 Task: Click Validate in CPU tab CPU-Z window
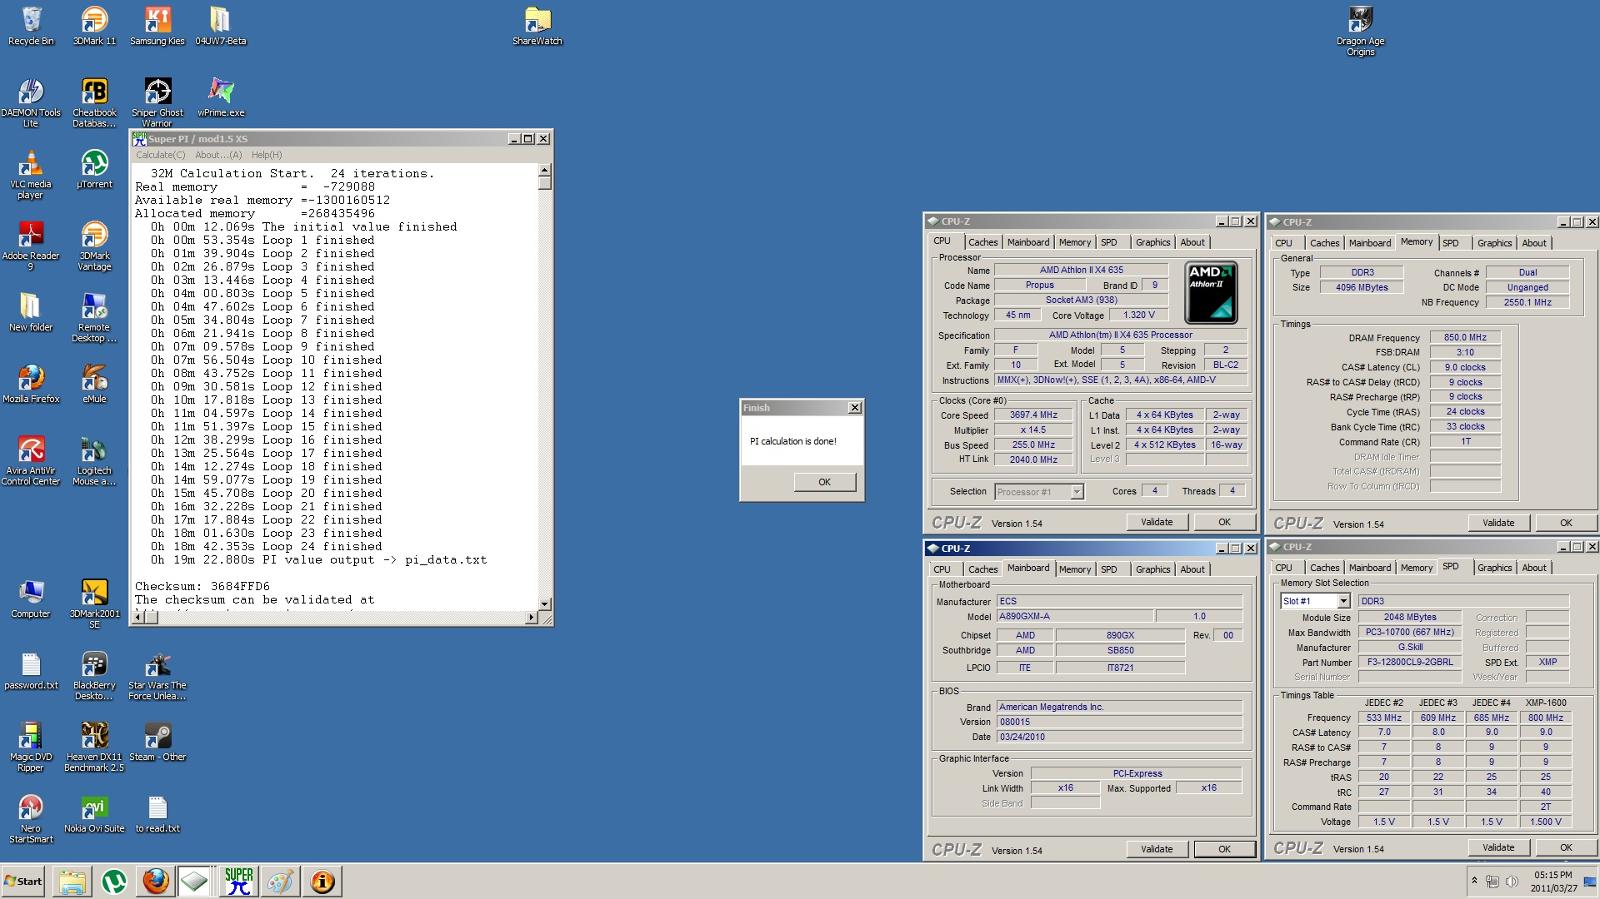tap(1157, 522)
